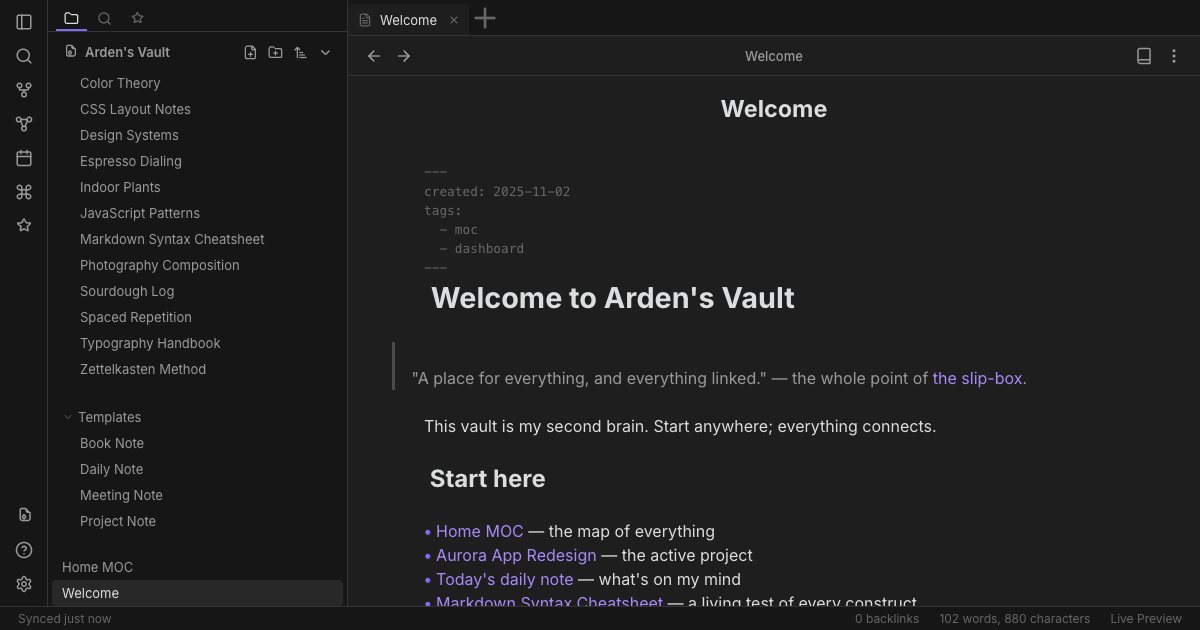The image size is (1200, 630).
Task: Switch to reading view with the book icon
Action: [x=1144, y=56]
